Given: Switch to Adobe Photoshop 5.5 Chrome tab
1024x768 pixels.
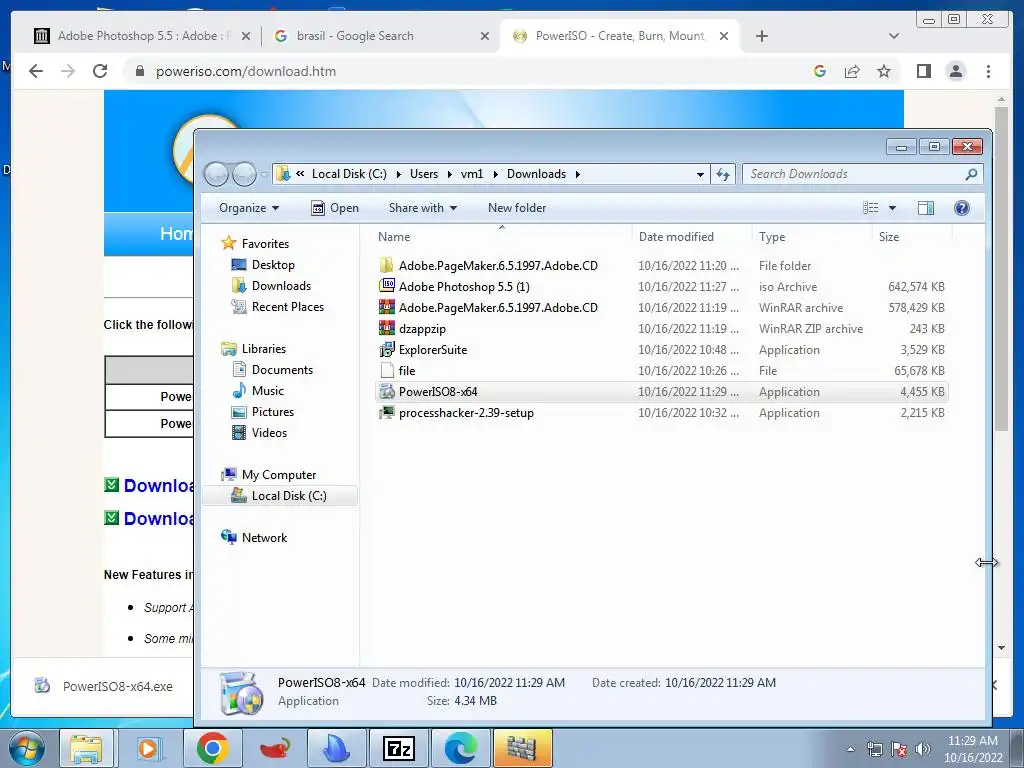Looking at the screenshot, I should point(142,36).
